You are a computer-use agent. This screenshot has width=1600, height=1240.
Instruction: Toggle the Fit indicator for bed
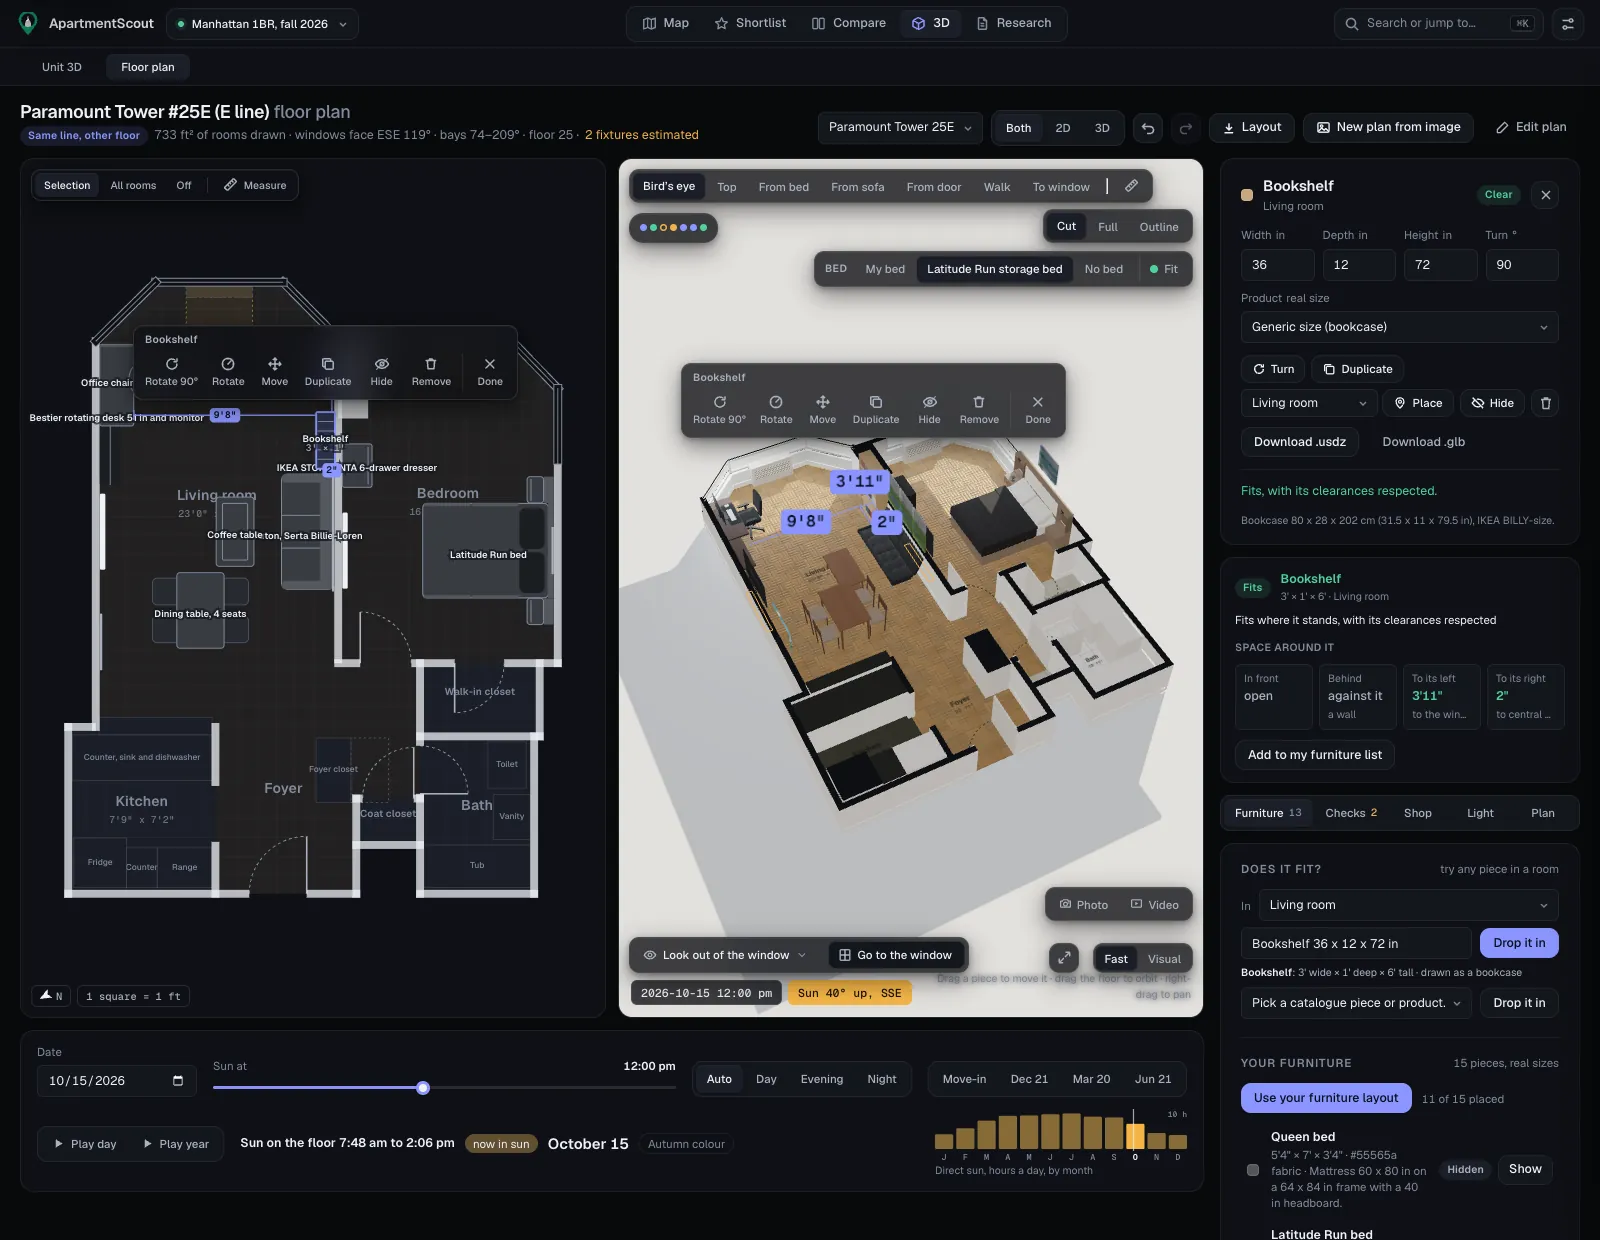[1164, 269]
